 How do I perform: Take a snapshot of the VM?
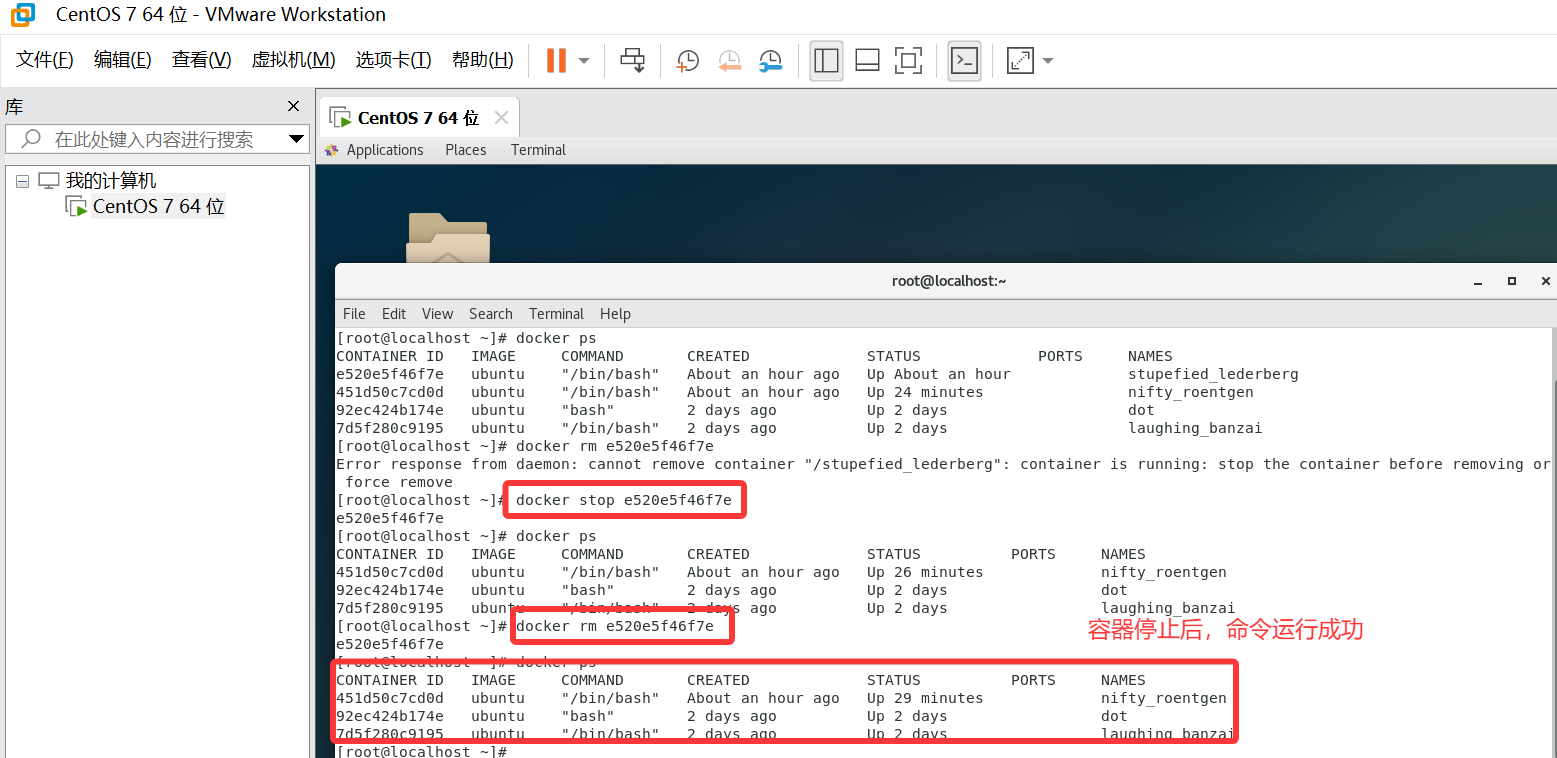pos(688,61)
